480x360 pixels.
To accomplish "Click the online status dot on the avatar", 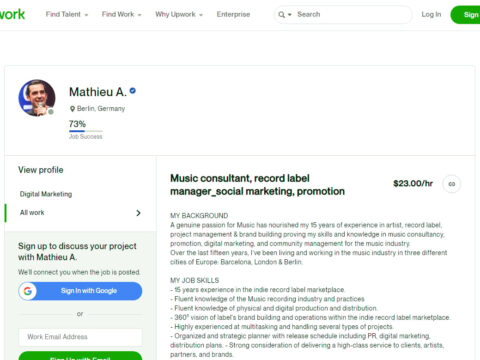I will coord(51,112).
